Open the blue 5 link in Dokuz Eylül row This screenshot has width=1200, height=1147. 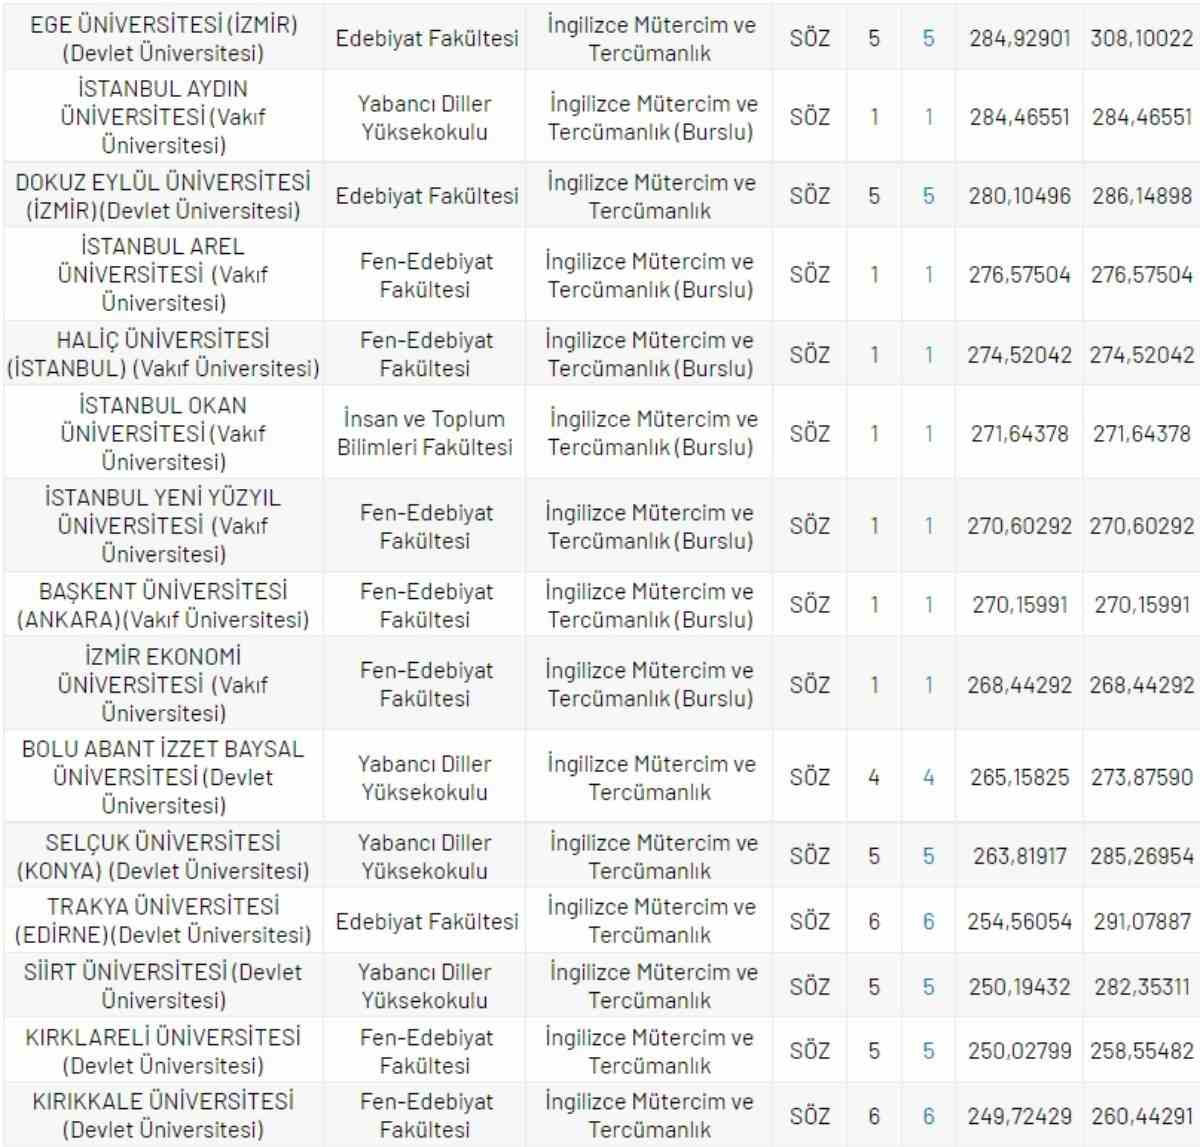click(928, 196)
